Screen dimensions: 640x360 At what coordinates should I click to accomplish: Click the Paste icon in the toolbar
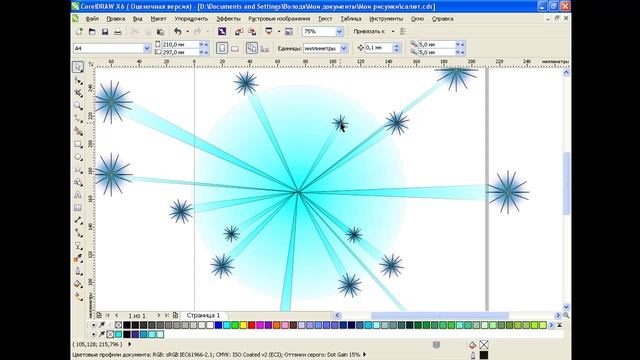tap(160, 31)
